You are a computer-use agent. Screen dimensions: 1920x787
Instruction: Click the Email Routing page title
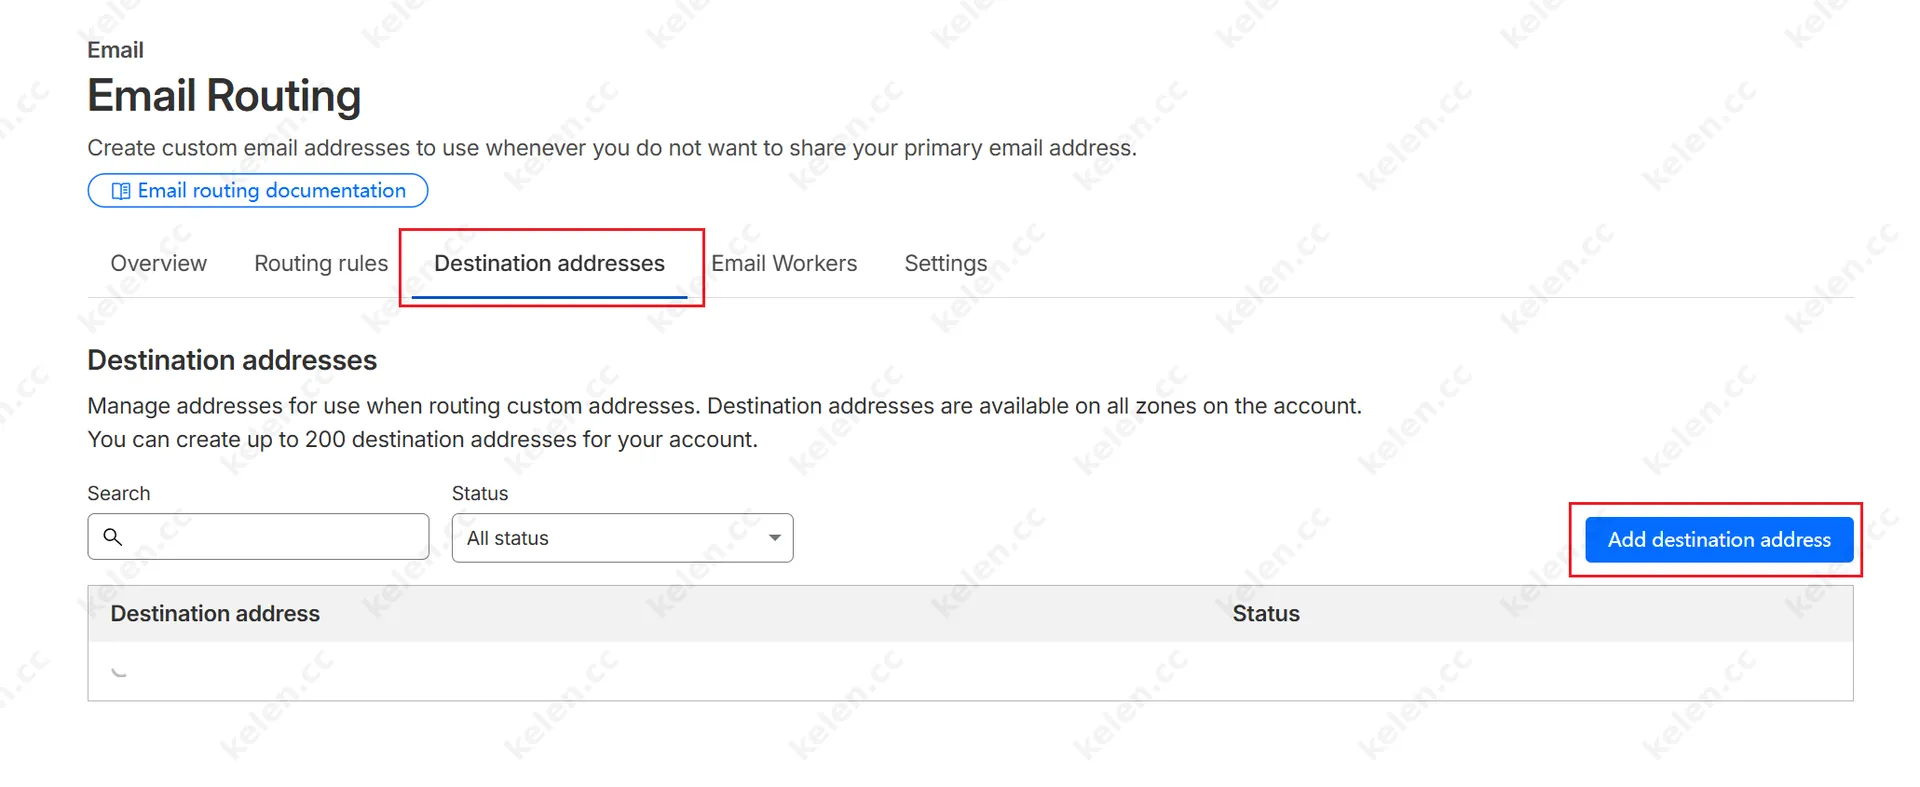224,96
